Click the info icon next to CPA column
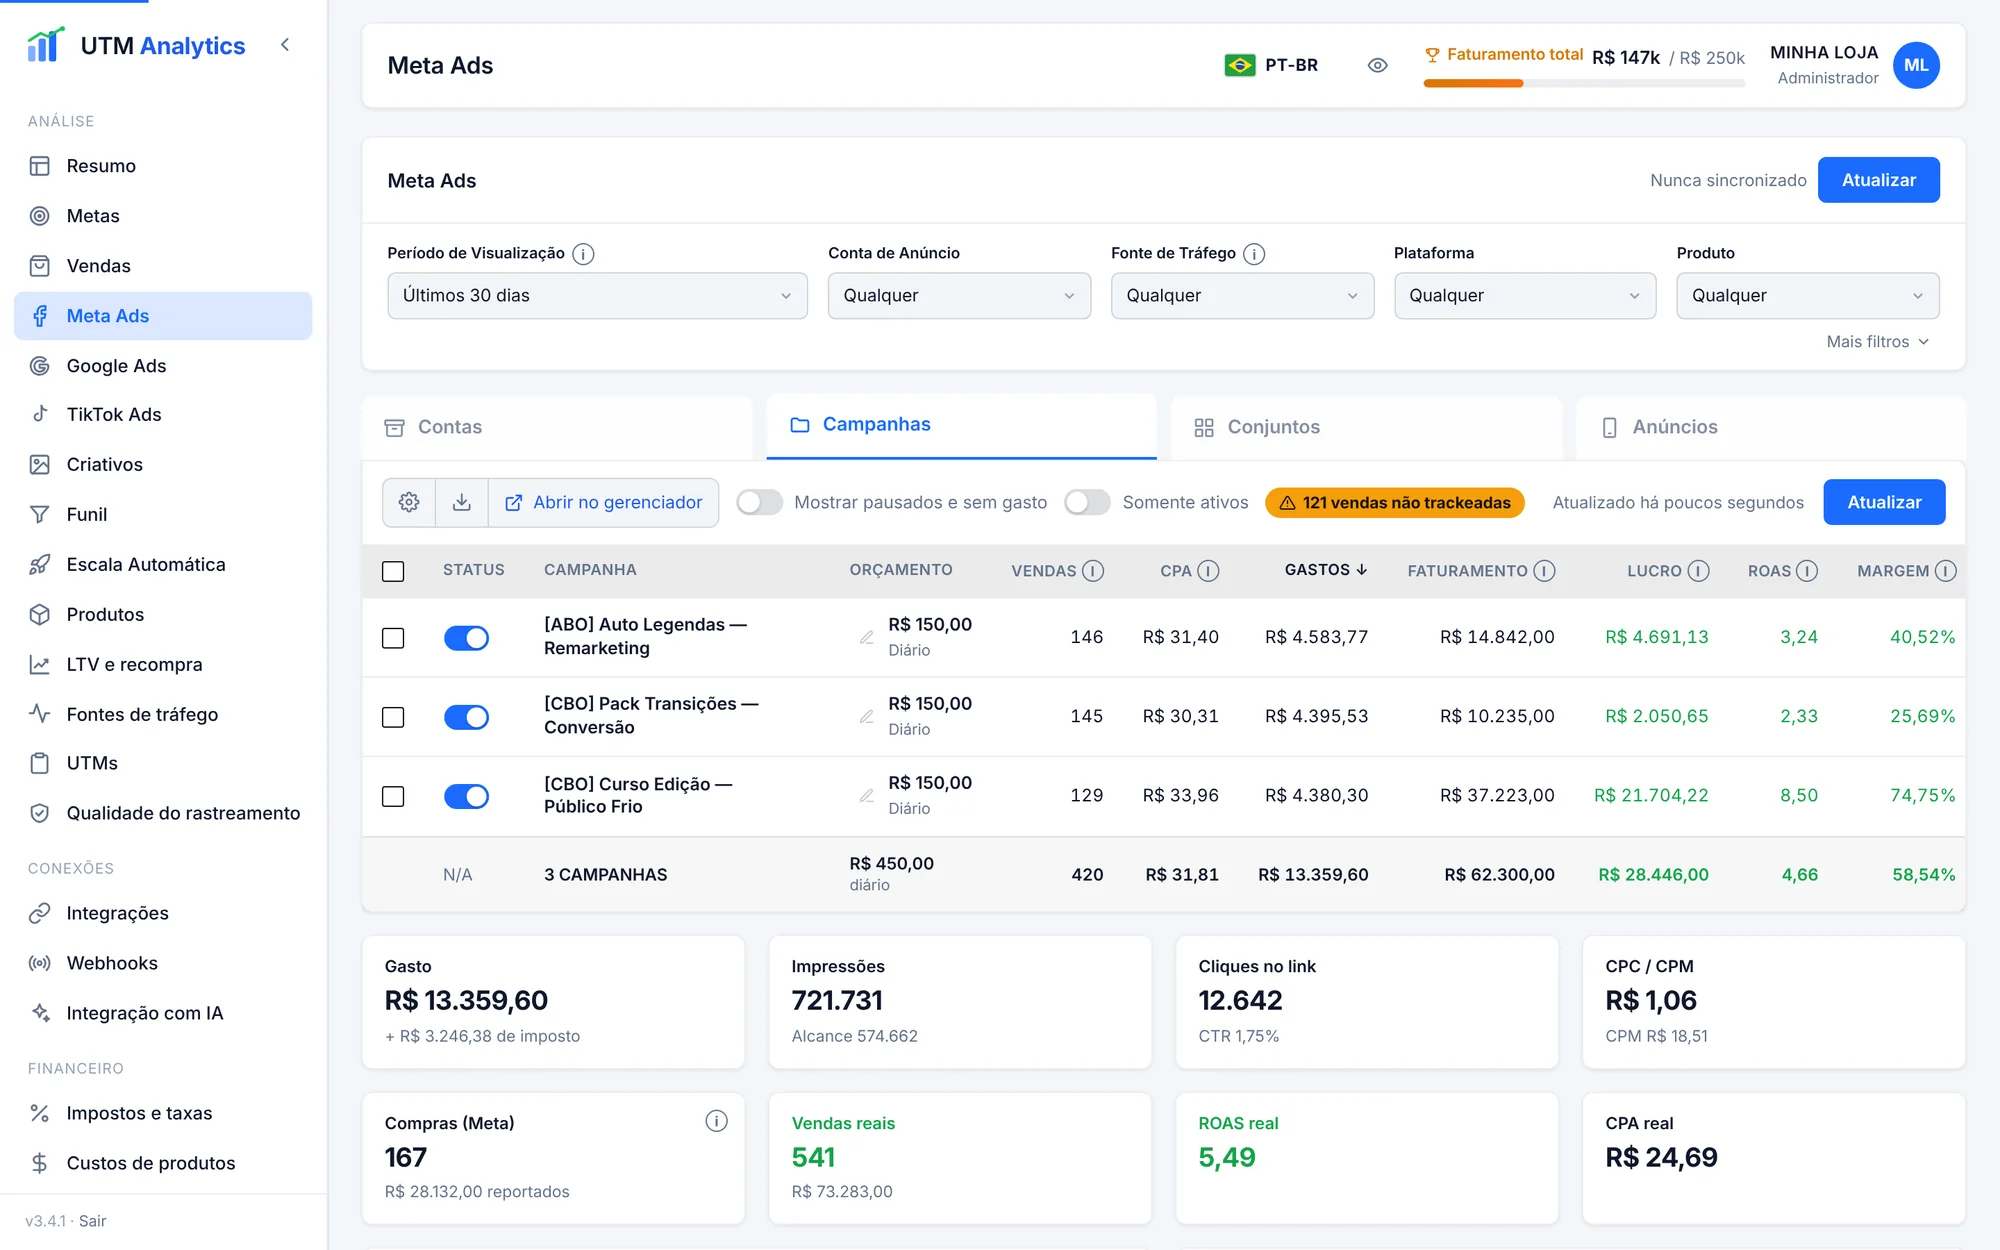Viewport: 2000px width, 1250px height. pos(1208,570)
